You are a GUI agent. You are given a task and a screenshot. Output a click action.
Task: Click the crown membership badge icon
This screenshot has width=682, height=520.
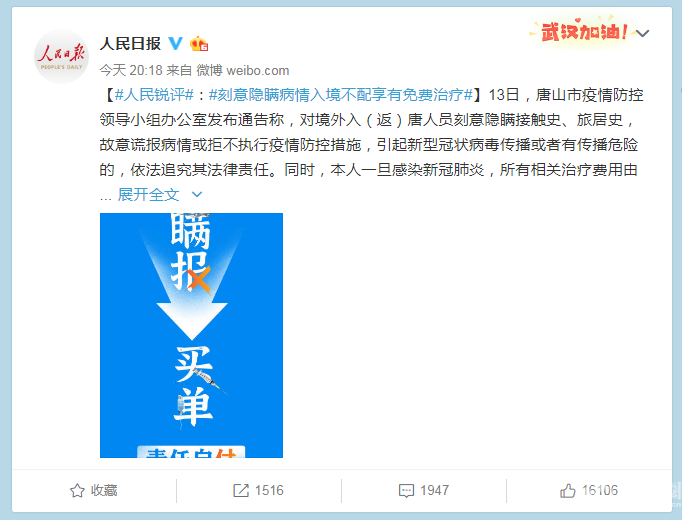click(x=199, y=43)
